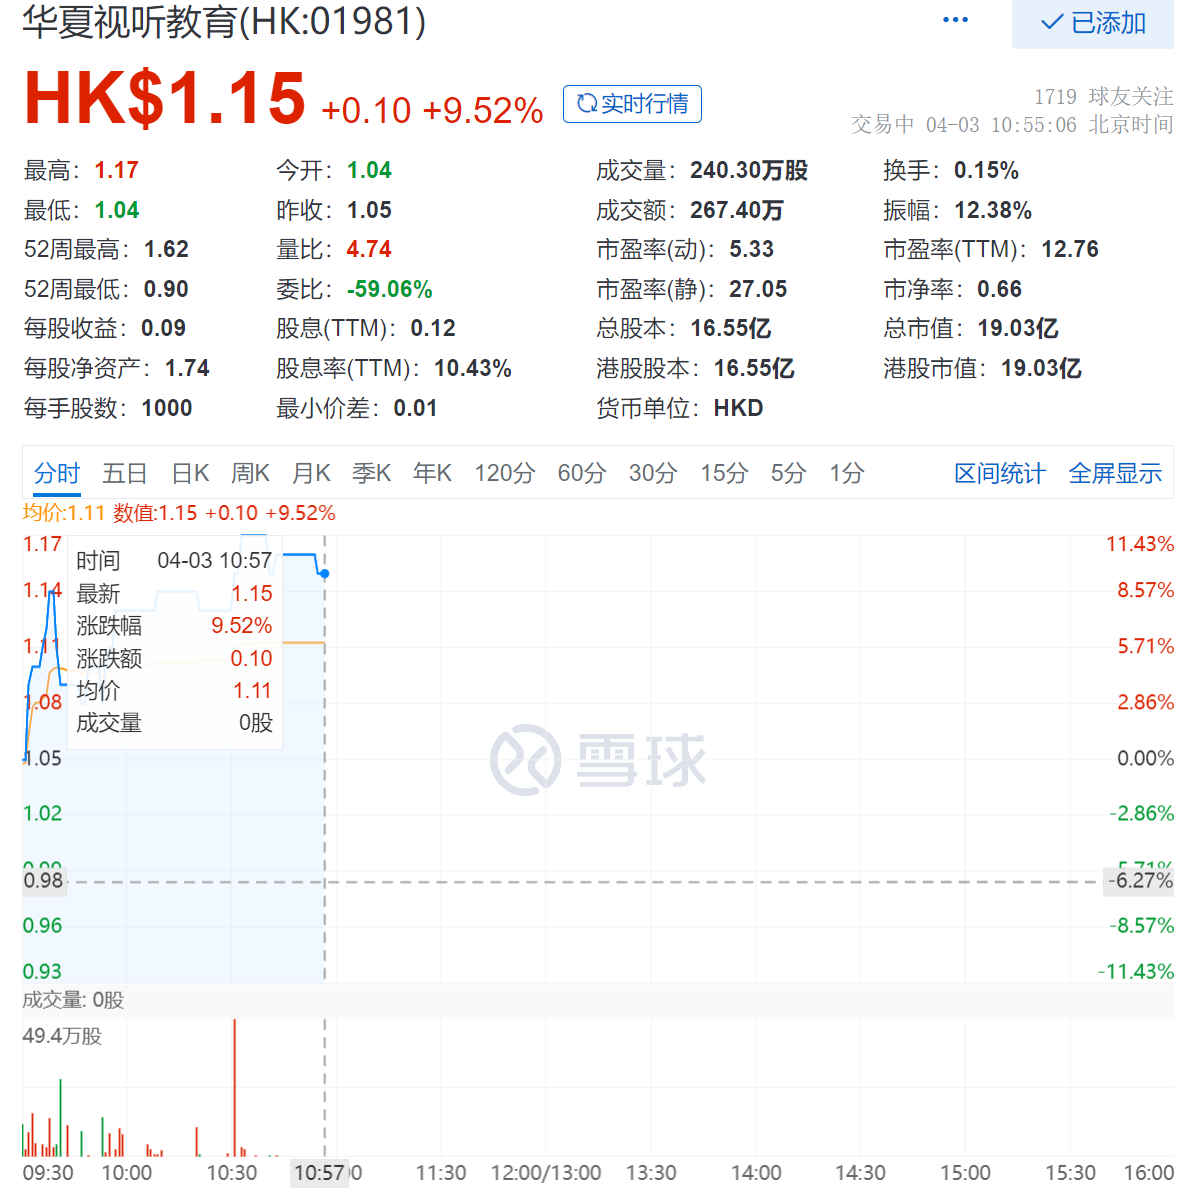Click the 总市值 value 19.03亿
The image size is (1189, 1200).
coord(1018,328)
